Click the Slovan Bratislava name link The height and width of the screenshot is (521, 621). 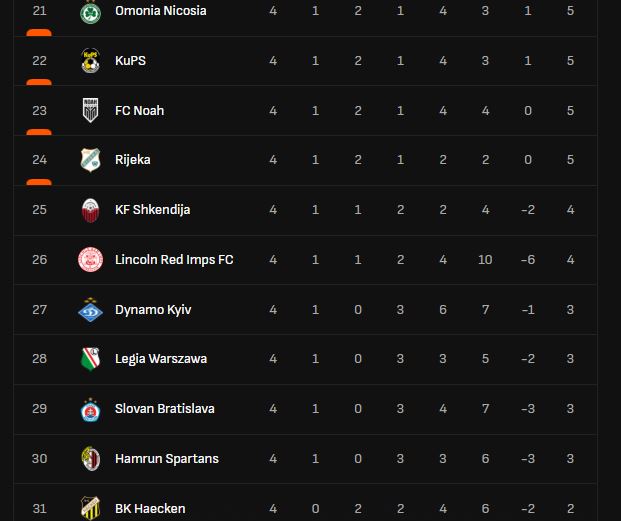[x=164, y=409]
